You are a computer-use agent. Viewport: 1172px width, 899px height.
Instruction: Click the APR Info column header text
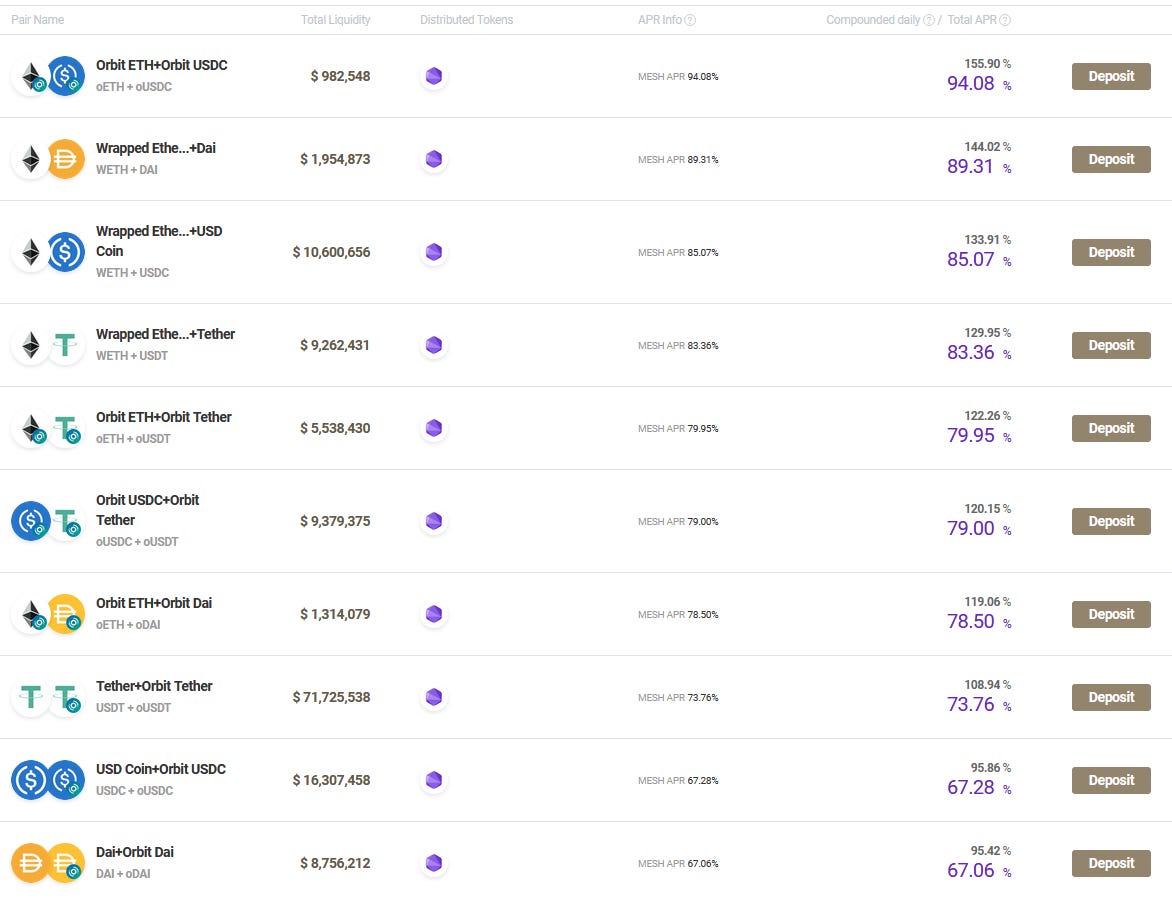660,20
